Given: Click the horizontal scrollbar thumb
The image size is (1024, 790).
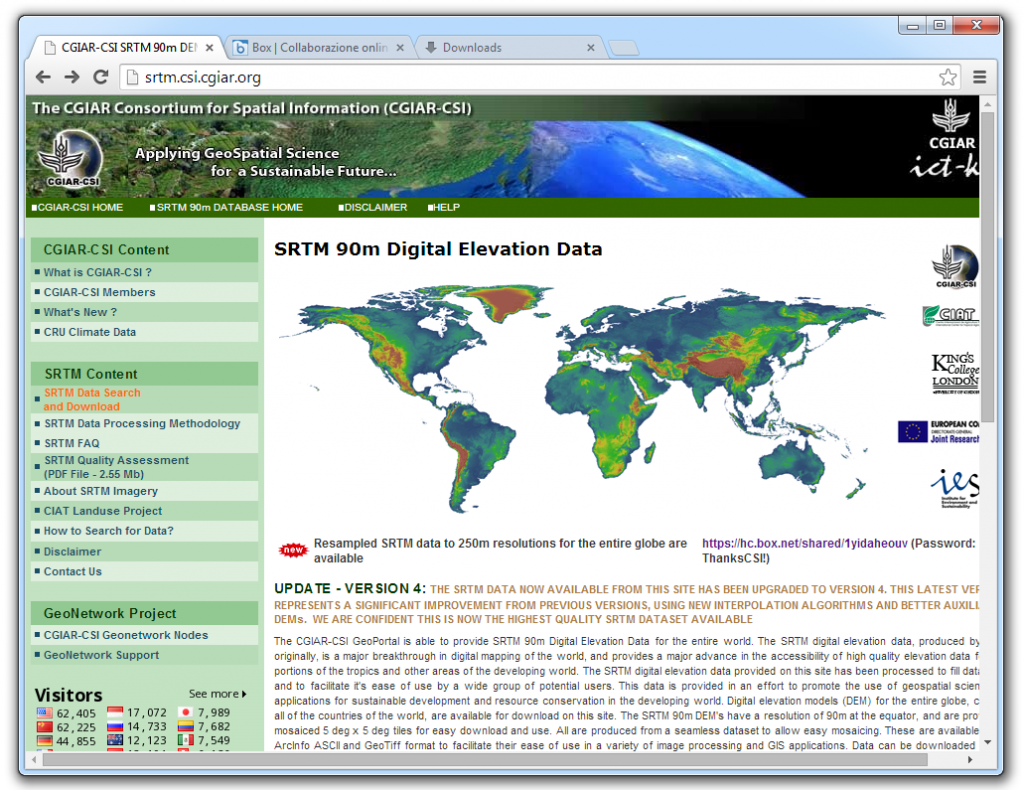Looking at the screenshot, I should (x=485, y=759).
